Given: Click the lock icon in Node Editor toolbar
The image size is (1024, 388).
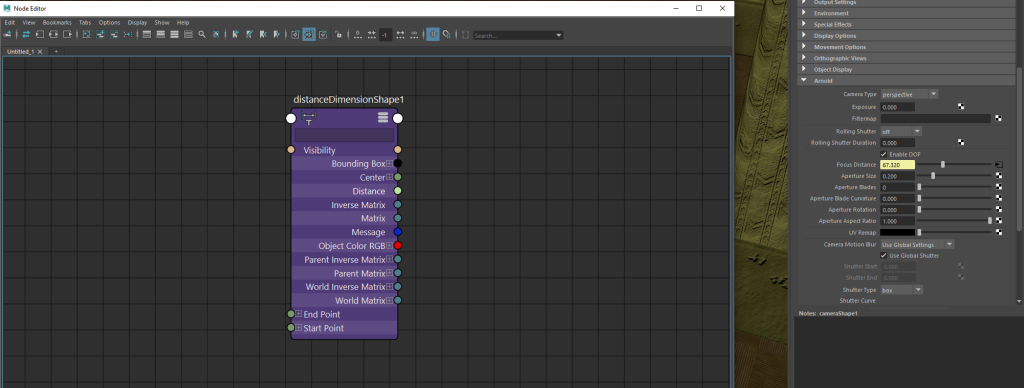Looking at the screenshot, I should pos(338,35).
